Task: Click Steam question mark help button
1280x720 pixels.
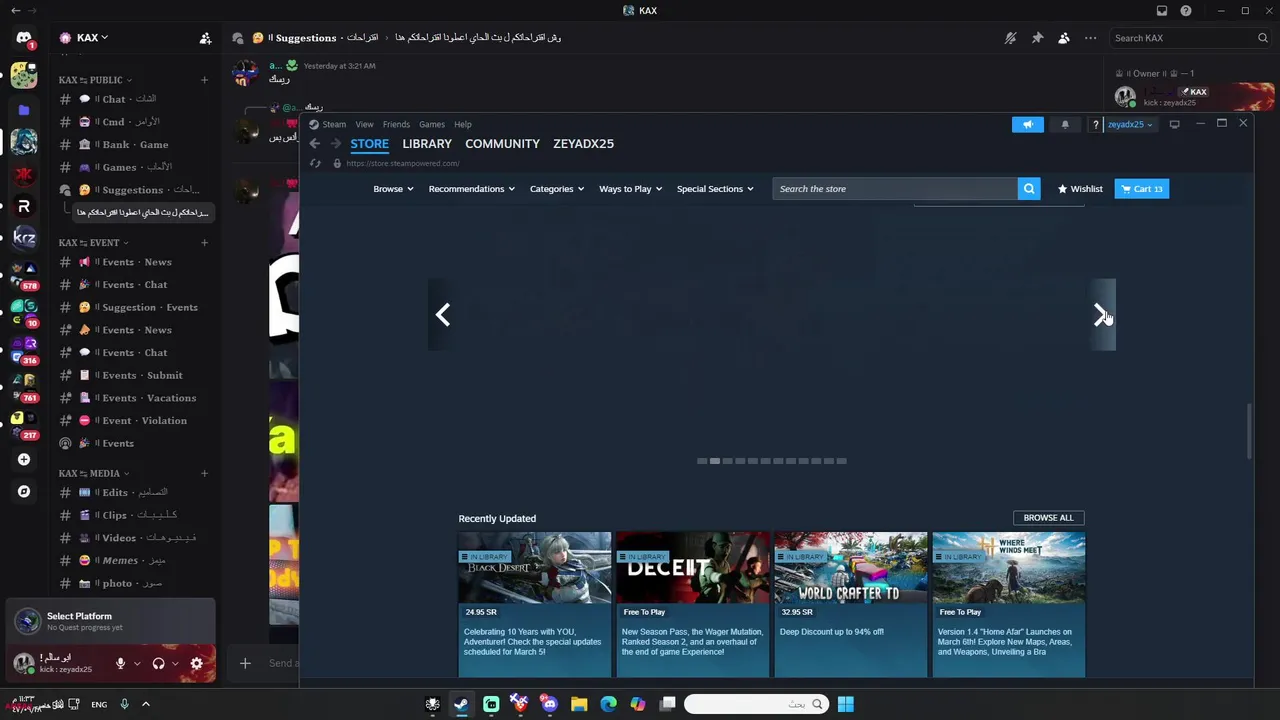Action: 1096,125
